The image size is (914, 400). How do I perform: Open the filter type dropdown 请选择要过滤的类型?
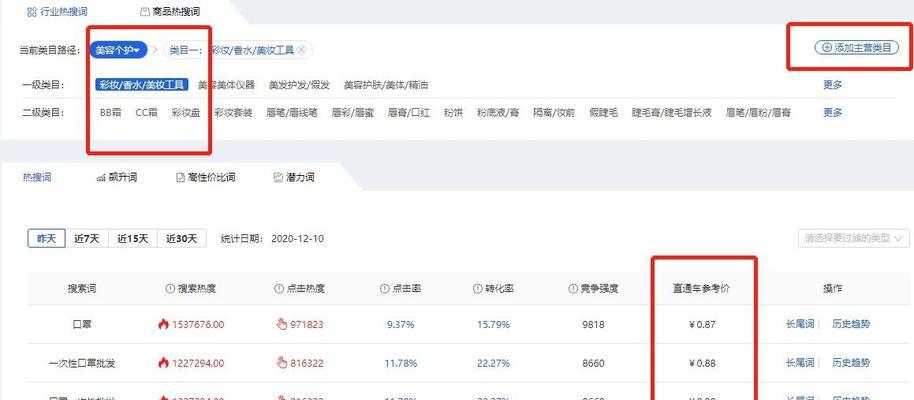click(x=853, y=238)
